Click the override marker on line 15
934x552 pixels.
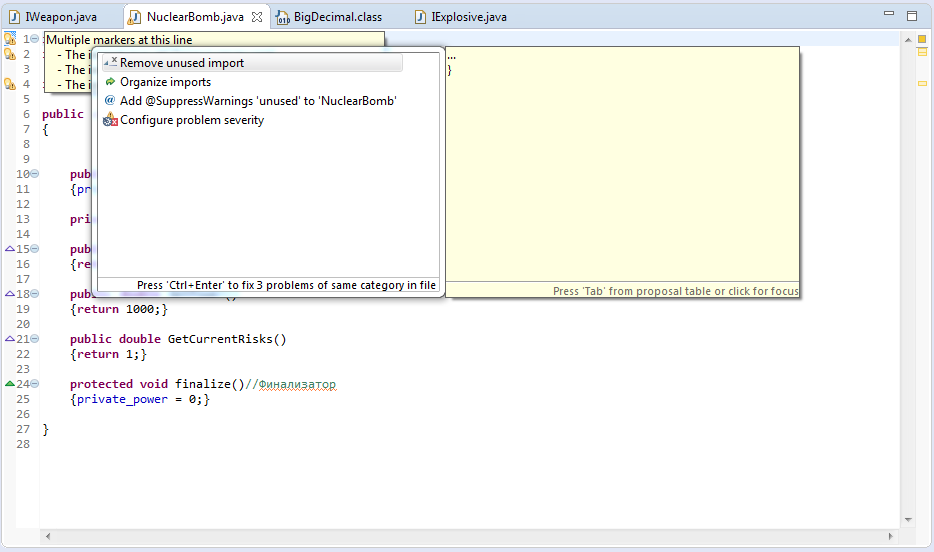pos(10,249)
